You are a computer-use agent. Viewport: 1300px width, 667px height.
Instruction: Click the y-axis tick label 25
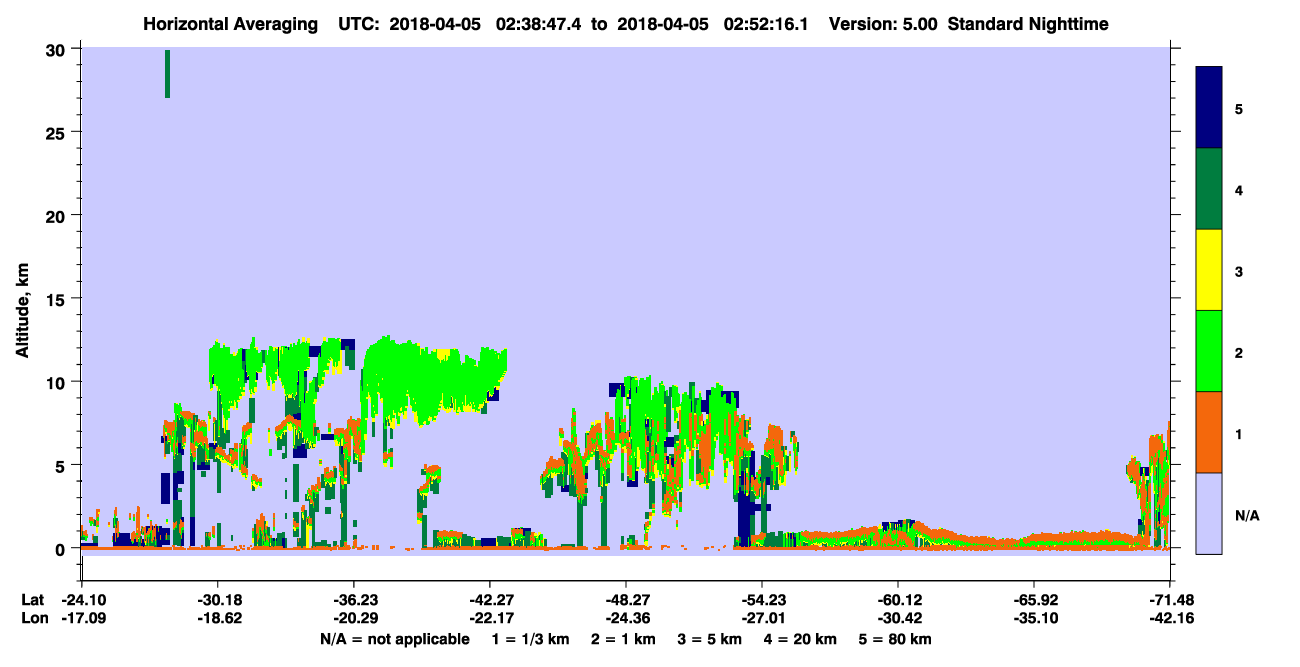[x=58, y=132]
